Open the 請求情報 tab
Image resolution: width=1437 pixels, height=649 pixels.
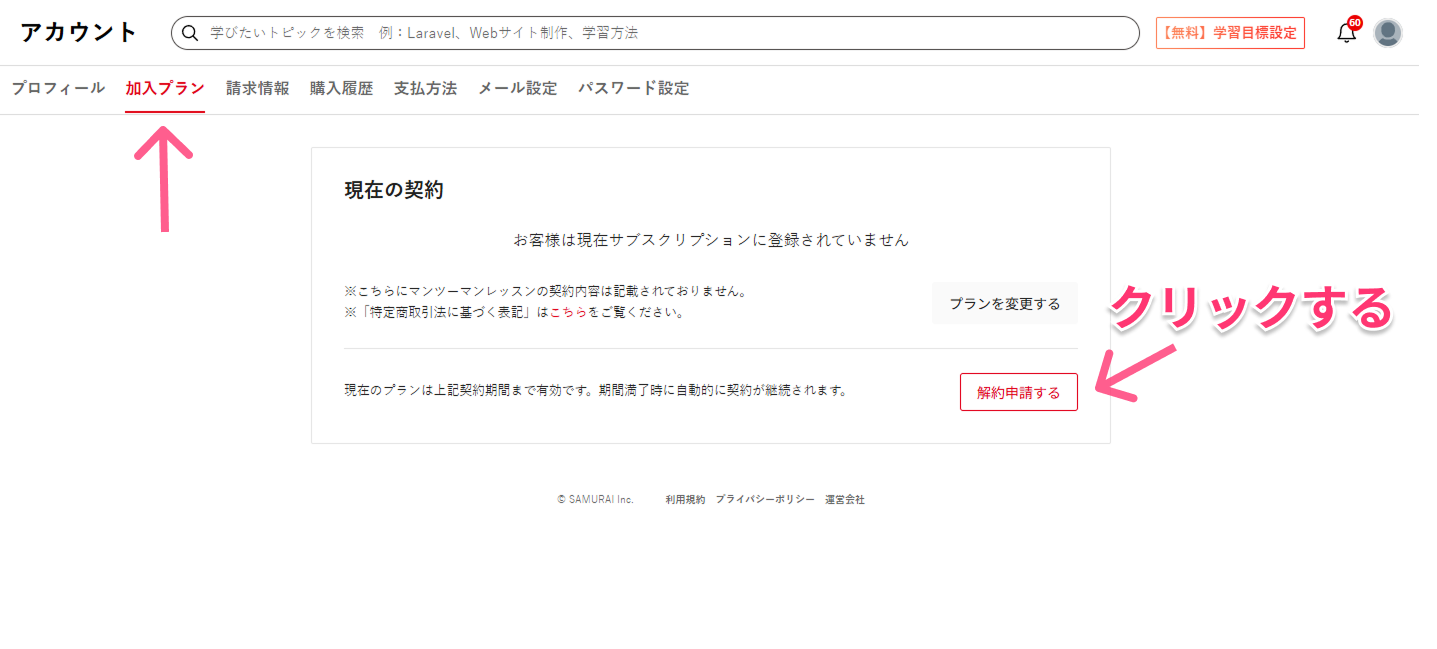click(257, 88)
